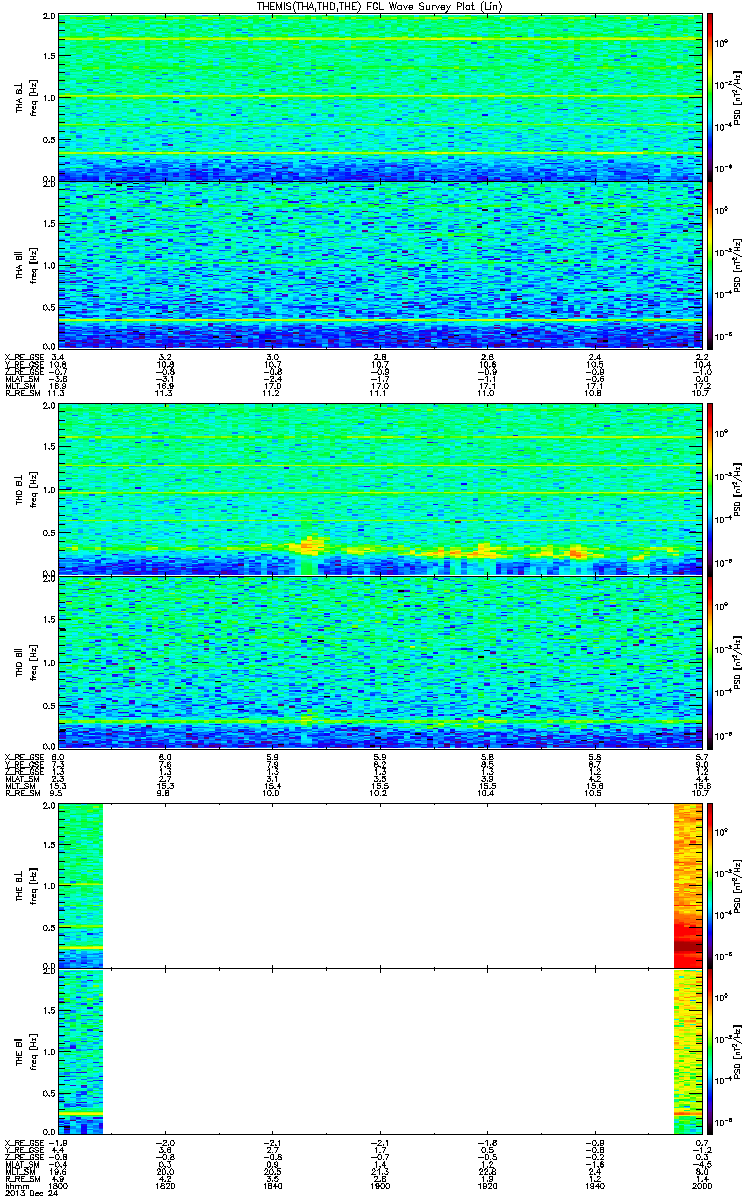This screenshot has height=1200, width=750.
Task: Click the THE B-parallel data strip at 2000
Action: pyautogui.click(x=689, y=1050)
